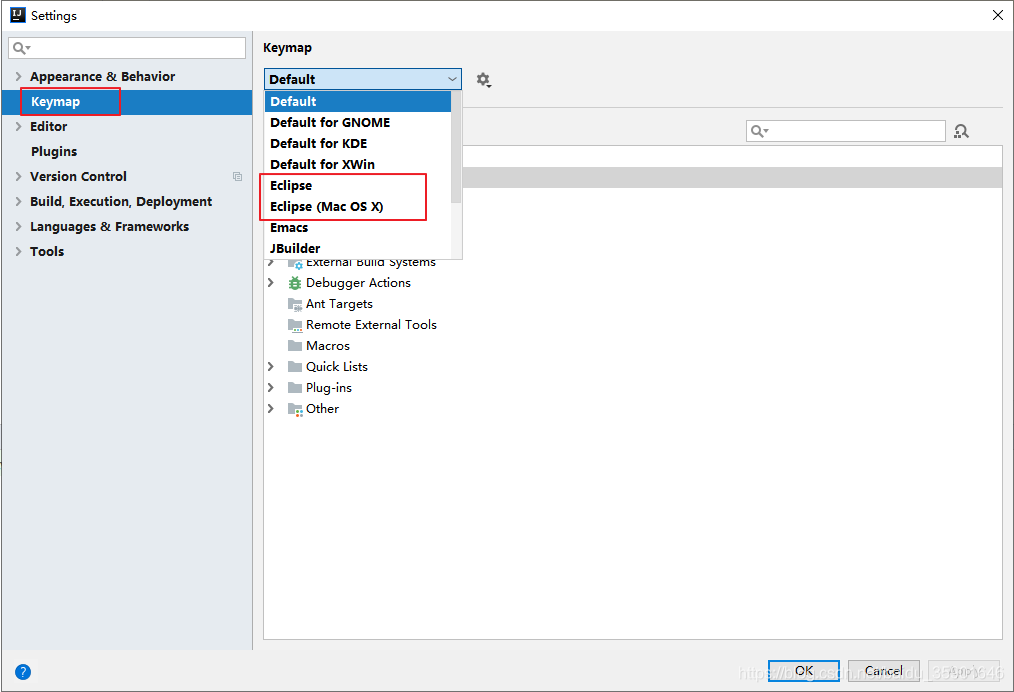Expand Languages & Frameworks arrow
The image size is (1014, 692).
18,226
